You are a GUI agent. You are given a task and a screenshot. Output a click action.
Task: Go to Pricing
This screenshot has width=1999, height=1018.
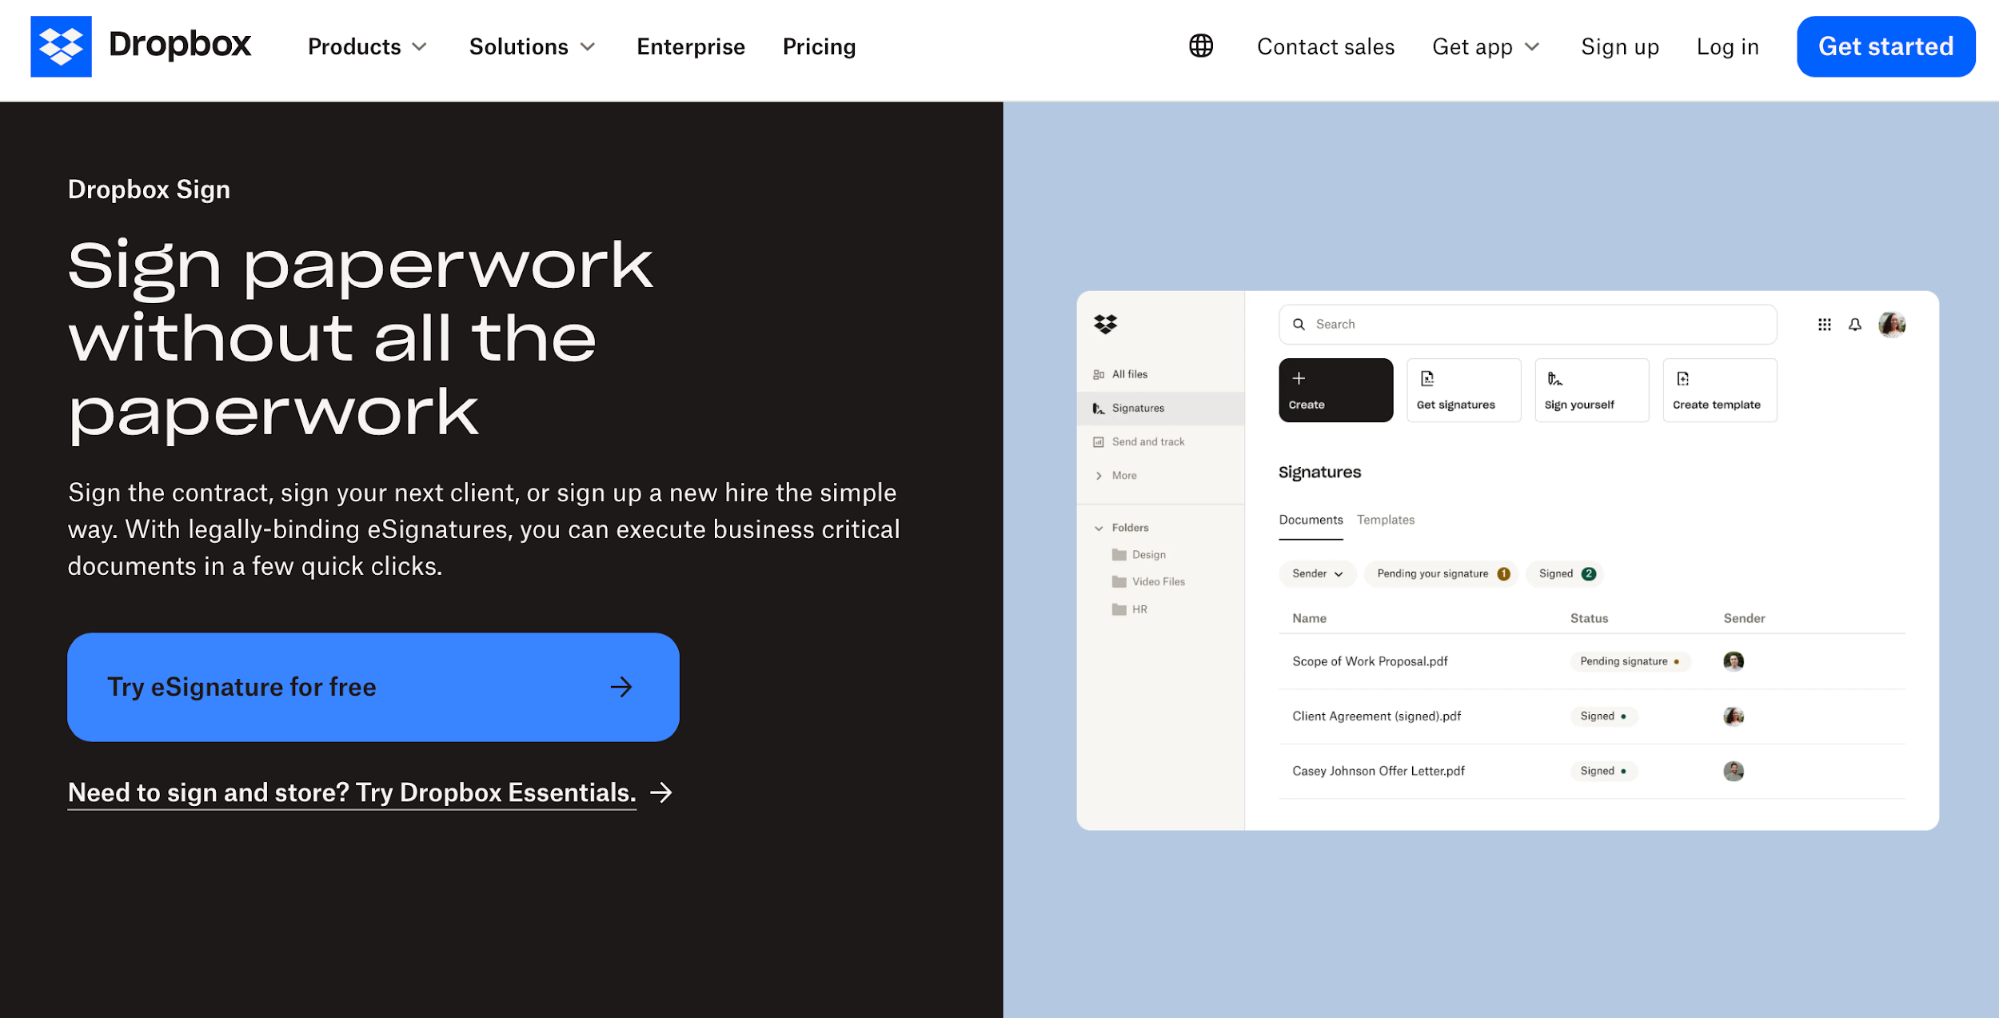click(x=819, y=47)
